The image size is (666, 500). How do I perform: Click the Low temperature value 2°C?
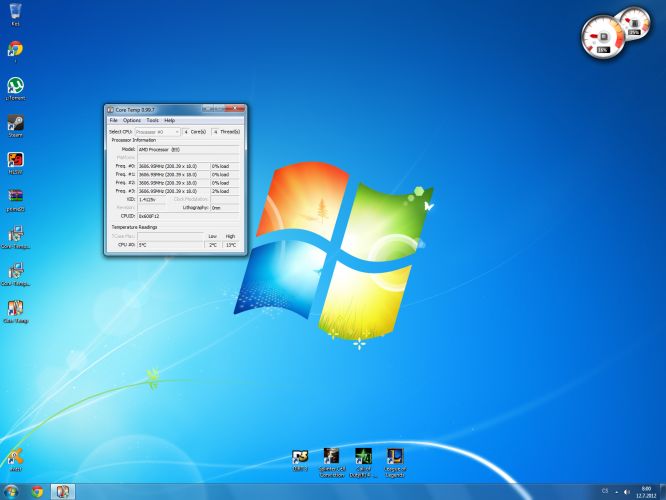213,245
